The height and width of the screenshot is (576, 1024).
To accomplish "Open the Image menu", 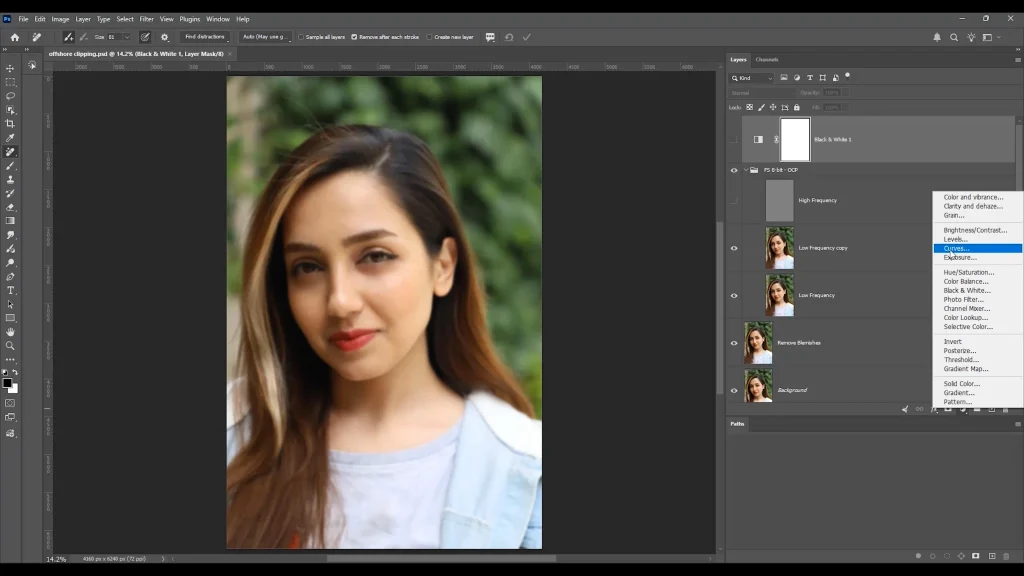I will 60,19.
